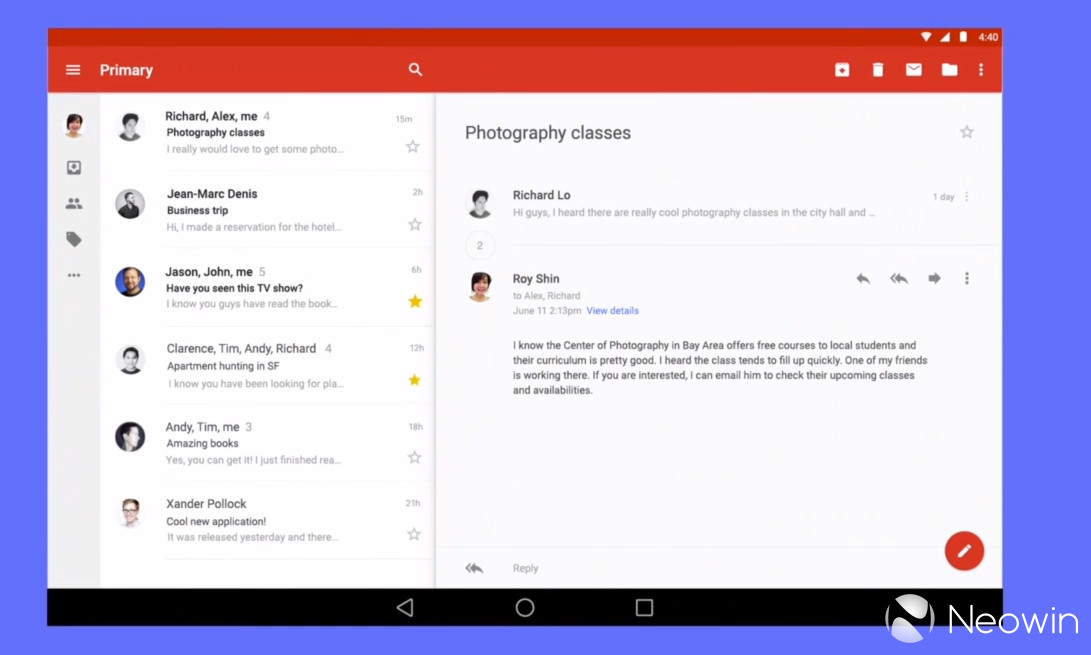Image resolution: width=1091 pixels, height=655 pixels.
Task: Expand the 2 collapsed messages
Action: [479, 245]
